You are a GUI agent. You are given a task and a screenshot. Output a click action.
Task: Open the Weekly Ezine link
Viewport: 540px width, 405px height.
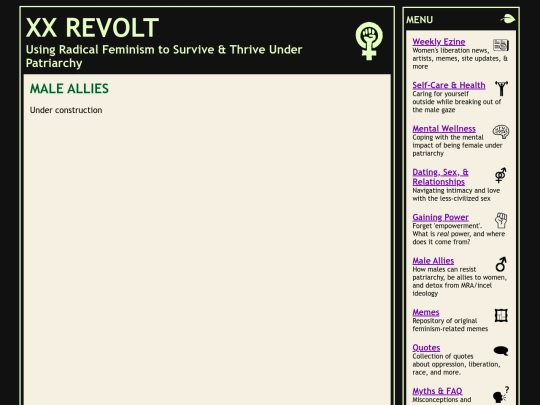[x=439, y=42]
